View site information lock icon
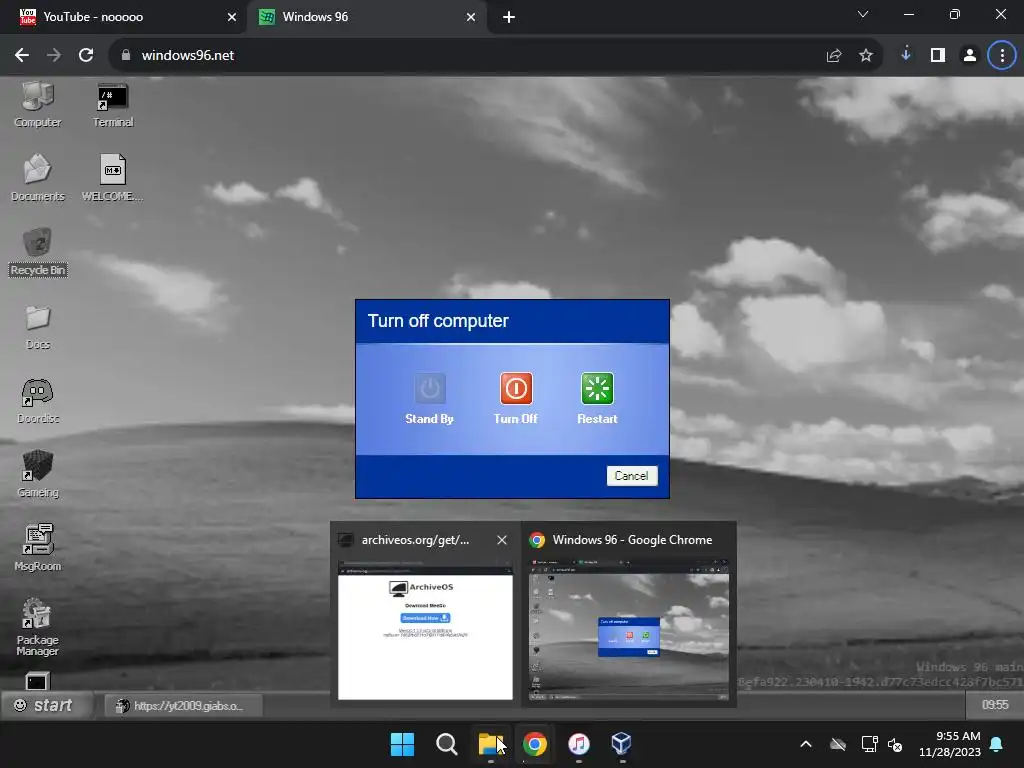1024x768 pixels. pos(126,56)
